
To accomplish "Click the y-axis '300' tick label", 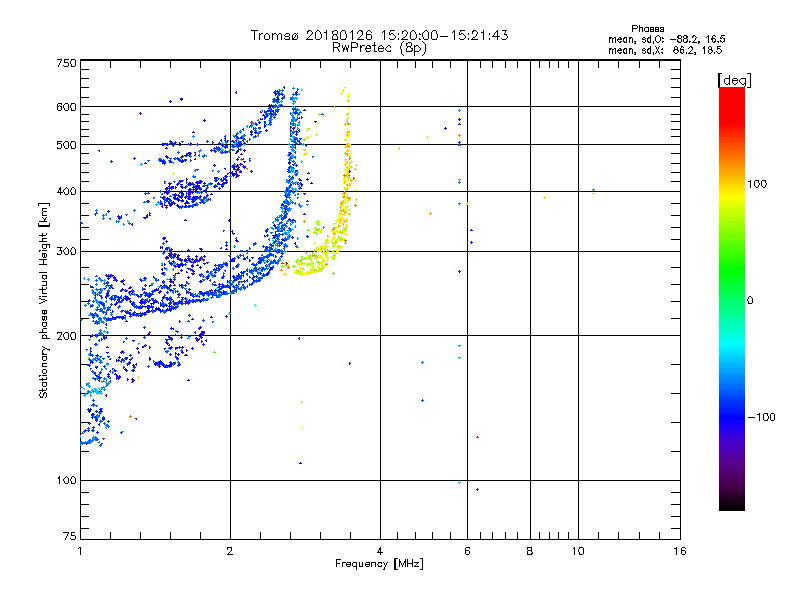I will (66, 251).
